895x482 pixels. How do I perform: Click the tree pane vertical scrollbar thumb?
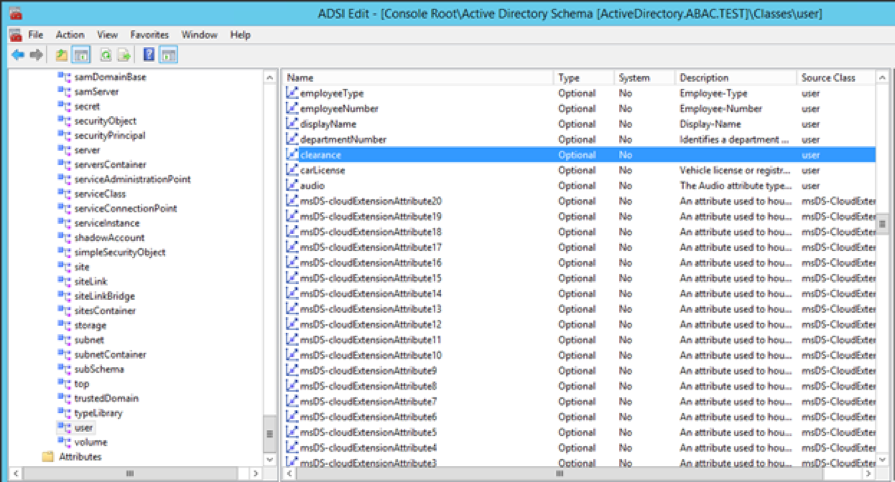pyautogui.click(x=270, y=433)
